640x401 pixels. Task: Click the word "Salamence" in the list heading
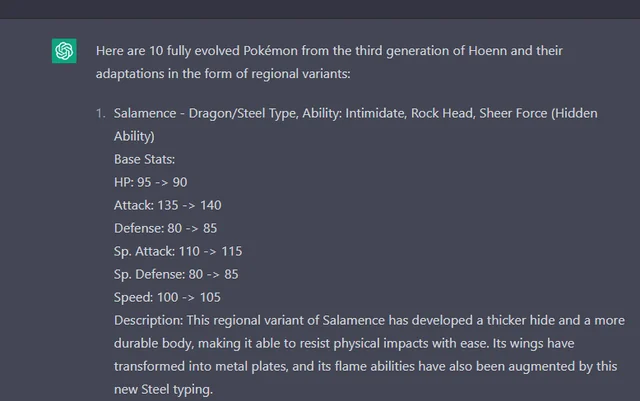146,114
